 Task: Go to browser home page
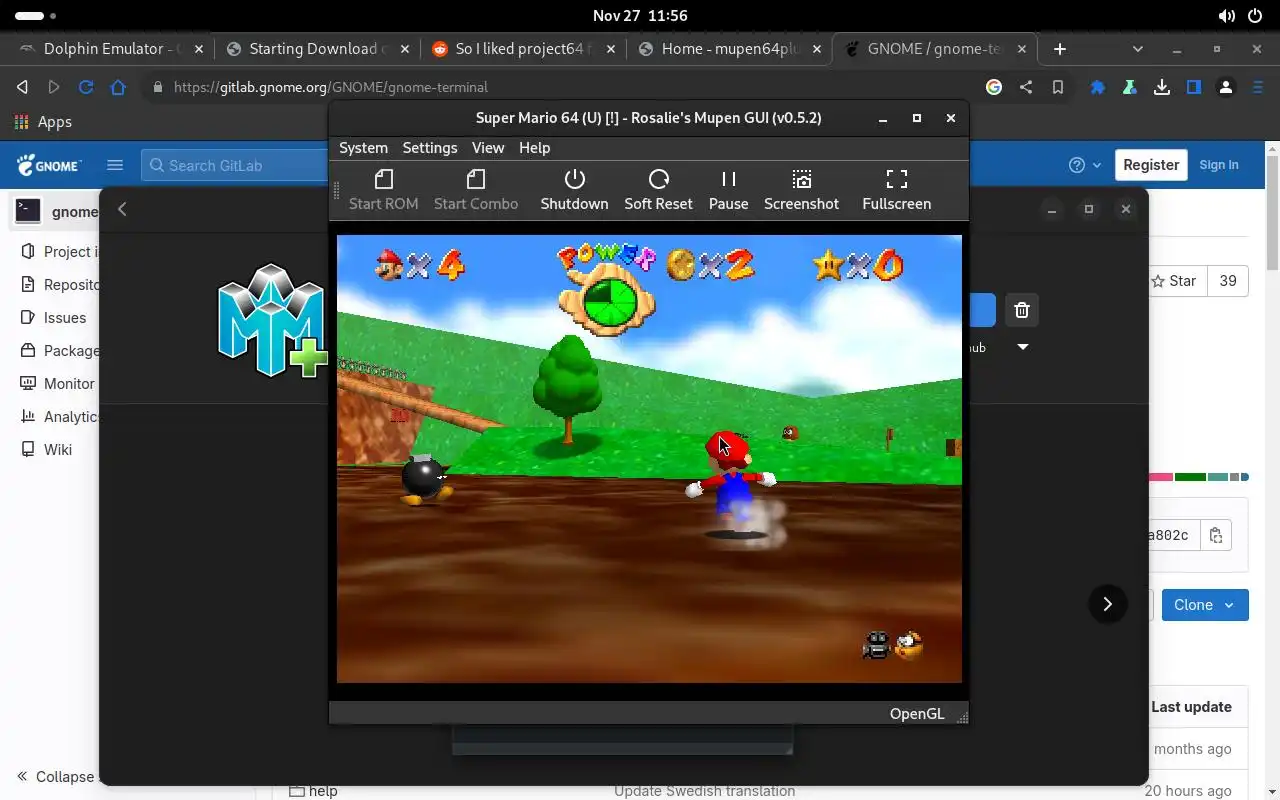pyautogui.click(x=118, y=87)
